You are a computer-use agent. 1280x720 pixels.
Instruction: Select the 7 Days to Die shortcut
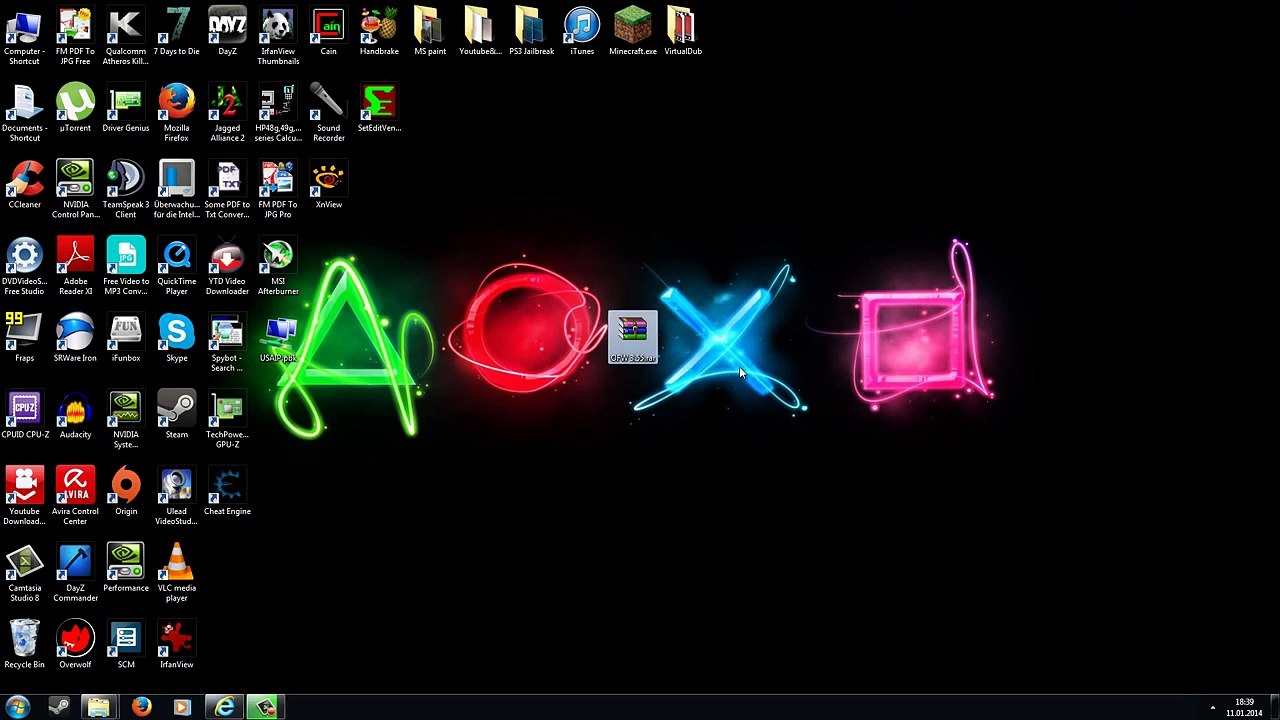point(176,31)
